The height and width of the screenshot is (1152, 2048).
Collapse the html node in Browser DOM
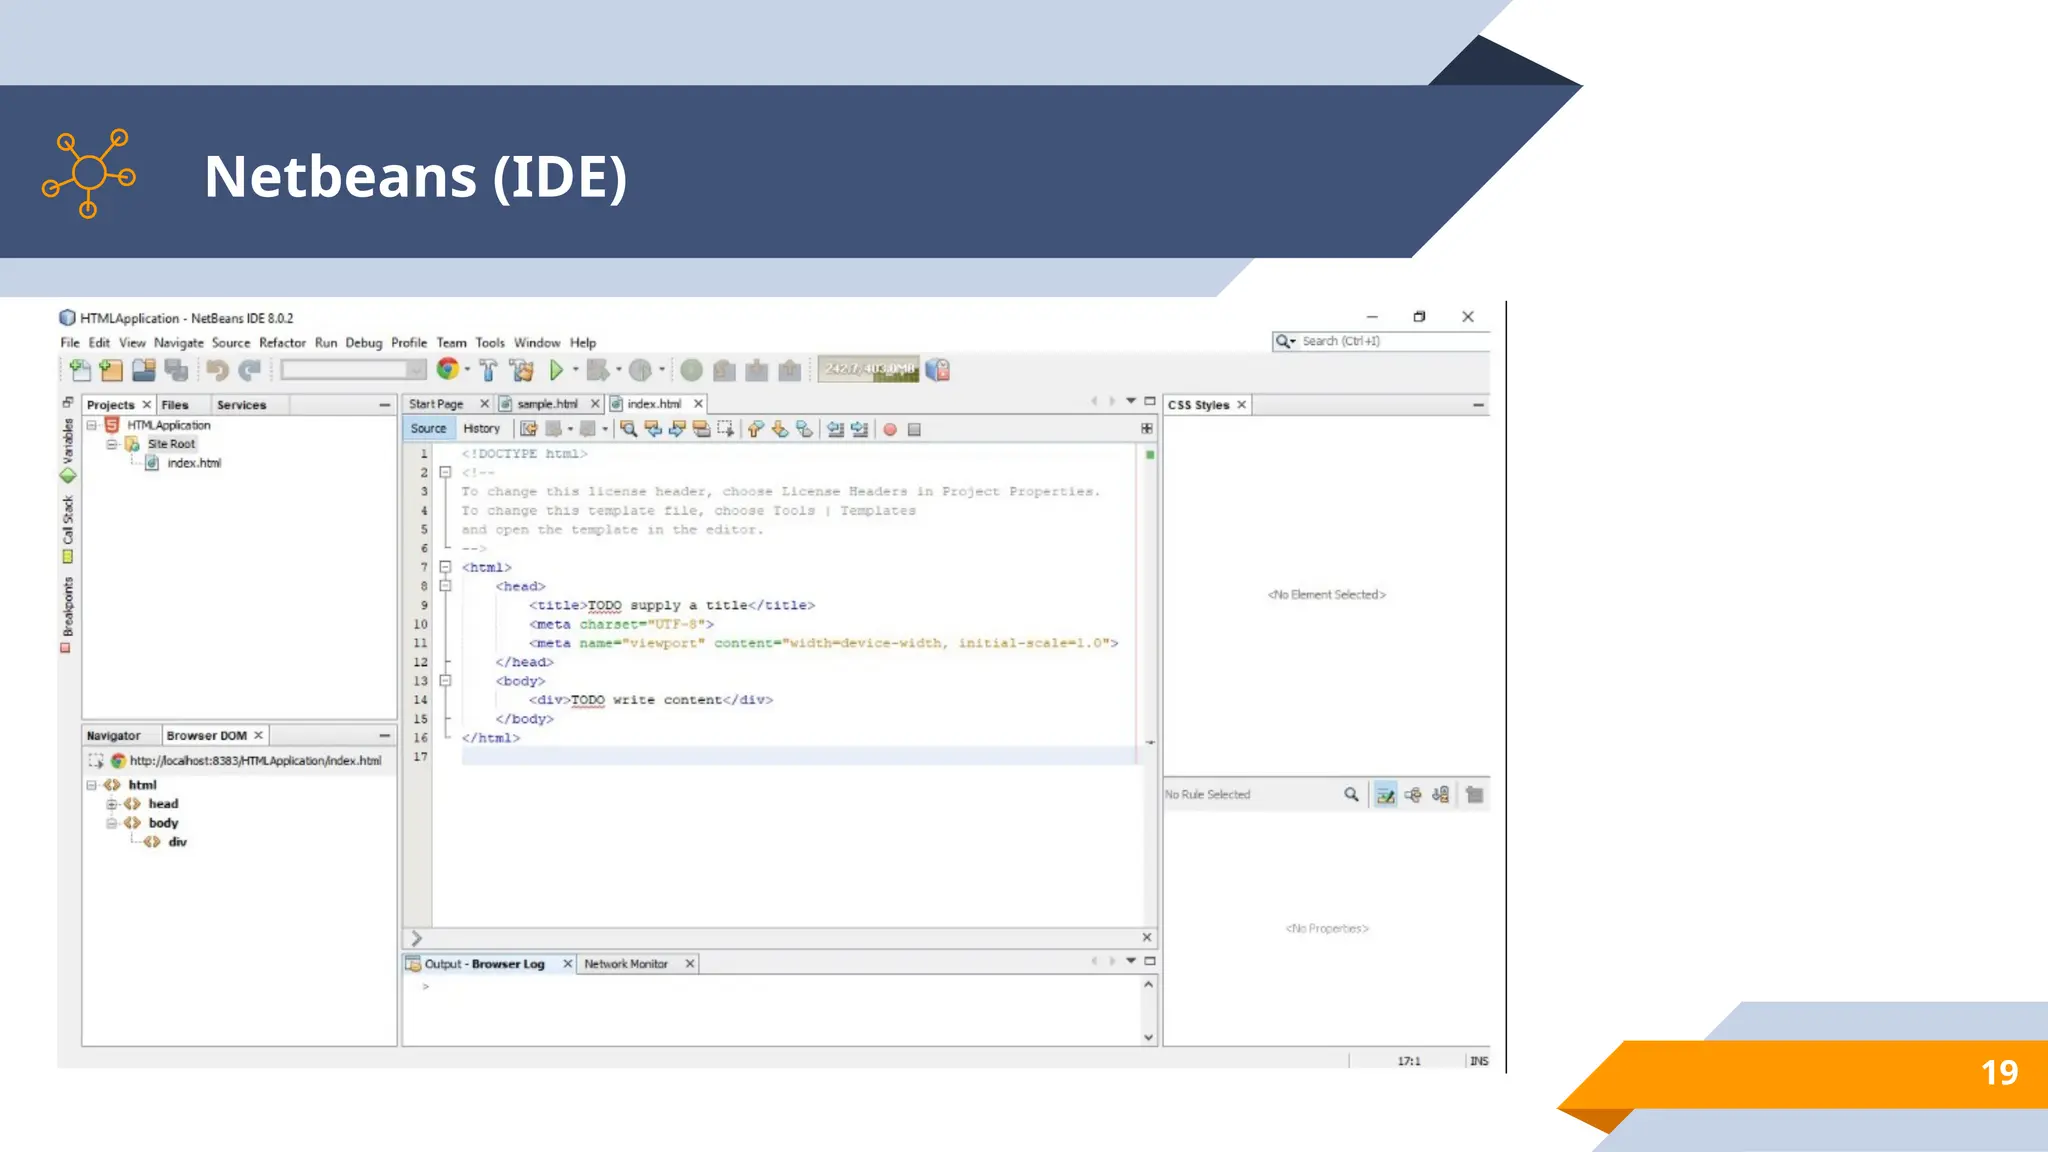[92, 785]
